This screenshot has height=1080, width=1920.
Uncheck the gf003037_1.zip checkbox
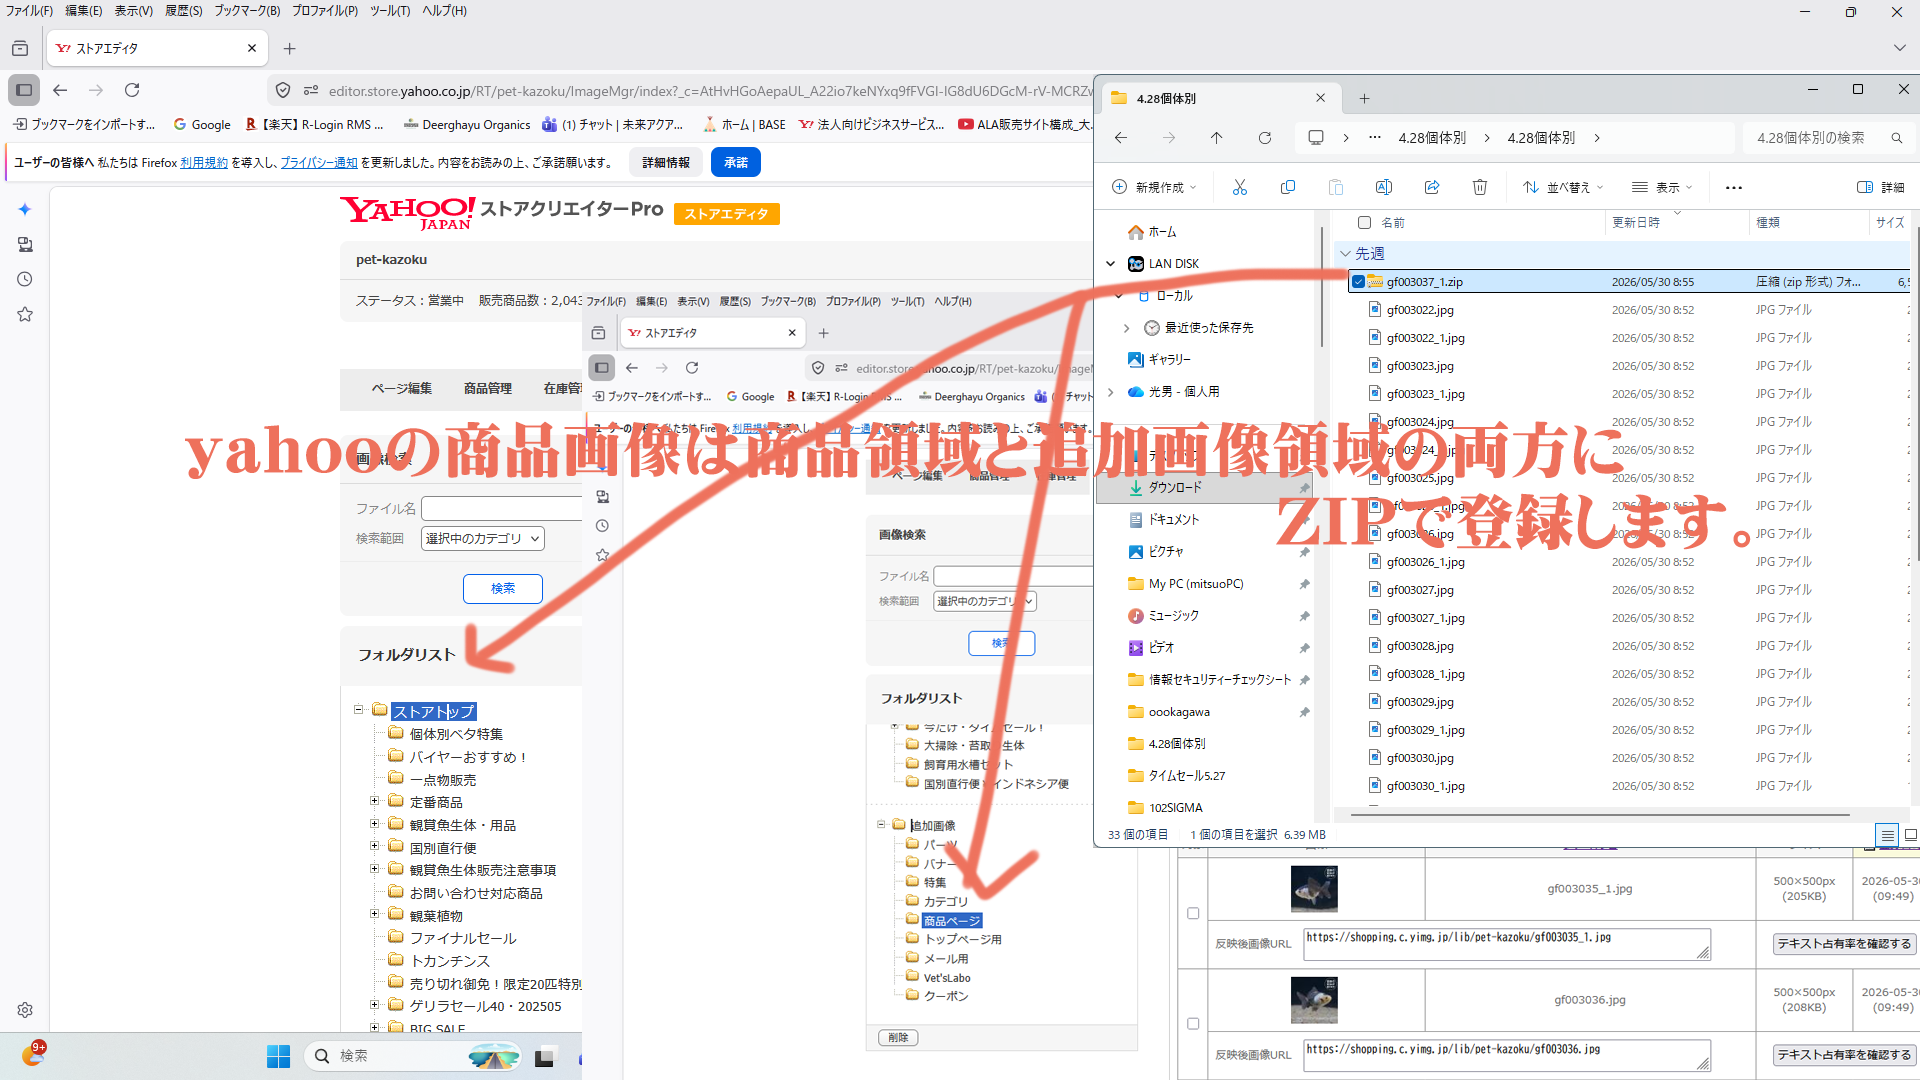click(1358, 282)
